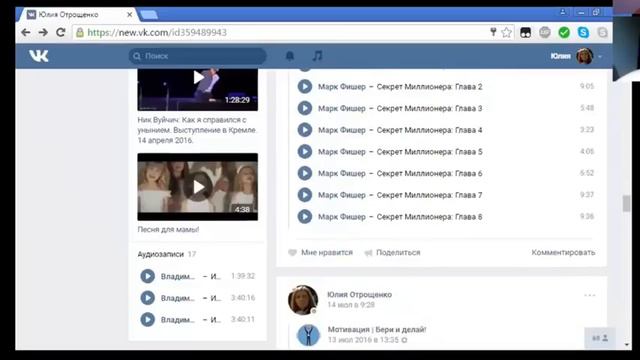Play Секрет Миллионера: Глава 7
This screenshot has width=640, height=360.
click(x=304, y=195)
